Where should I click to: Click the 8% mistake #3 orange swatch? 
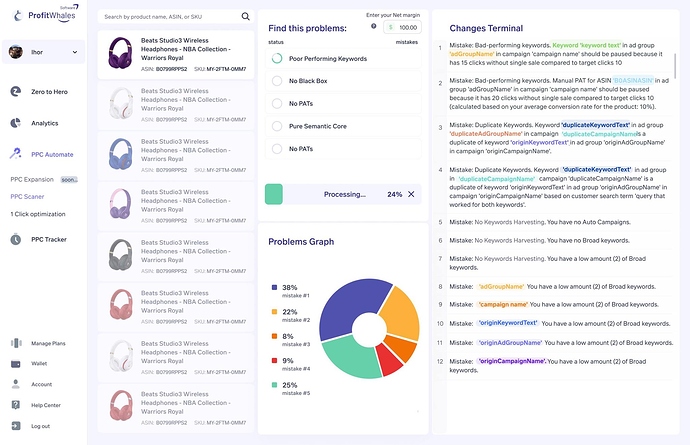[274, 336]
